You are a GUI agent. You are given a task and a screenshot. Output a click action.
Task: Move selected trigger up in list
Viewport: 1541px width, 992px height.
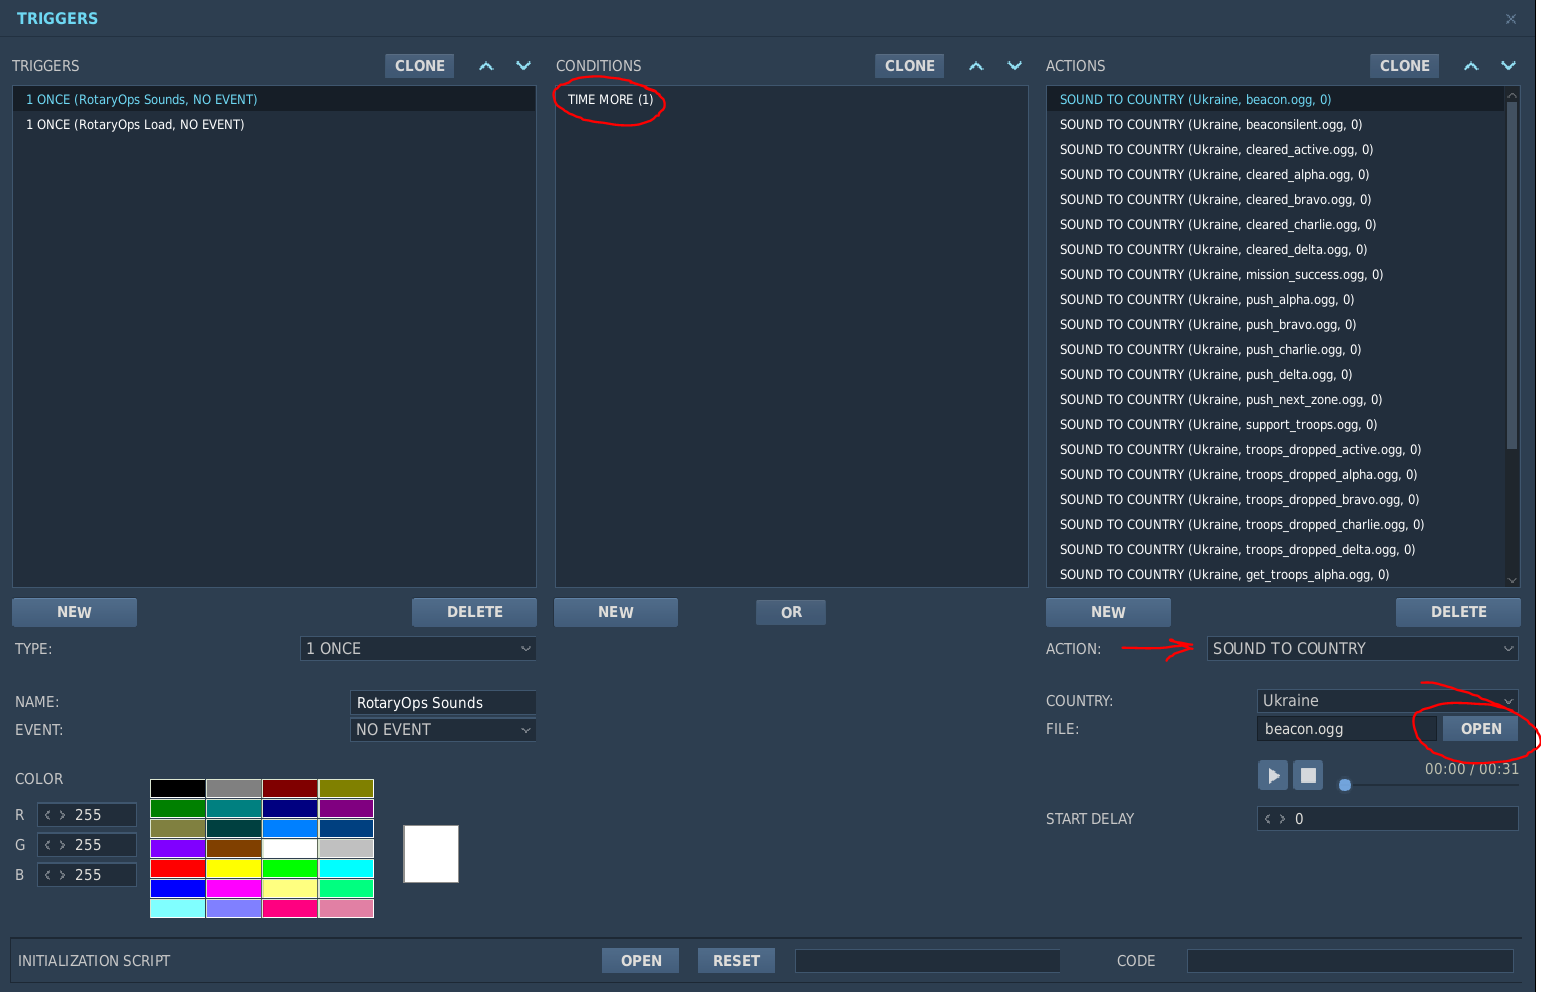click(486, 66)
